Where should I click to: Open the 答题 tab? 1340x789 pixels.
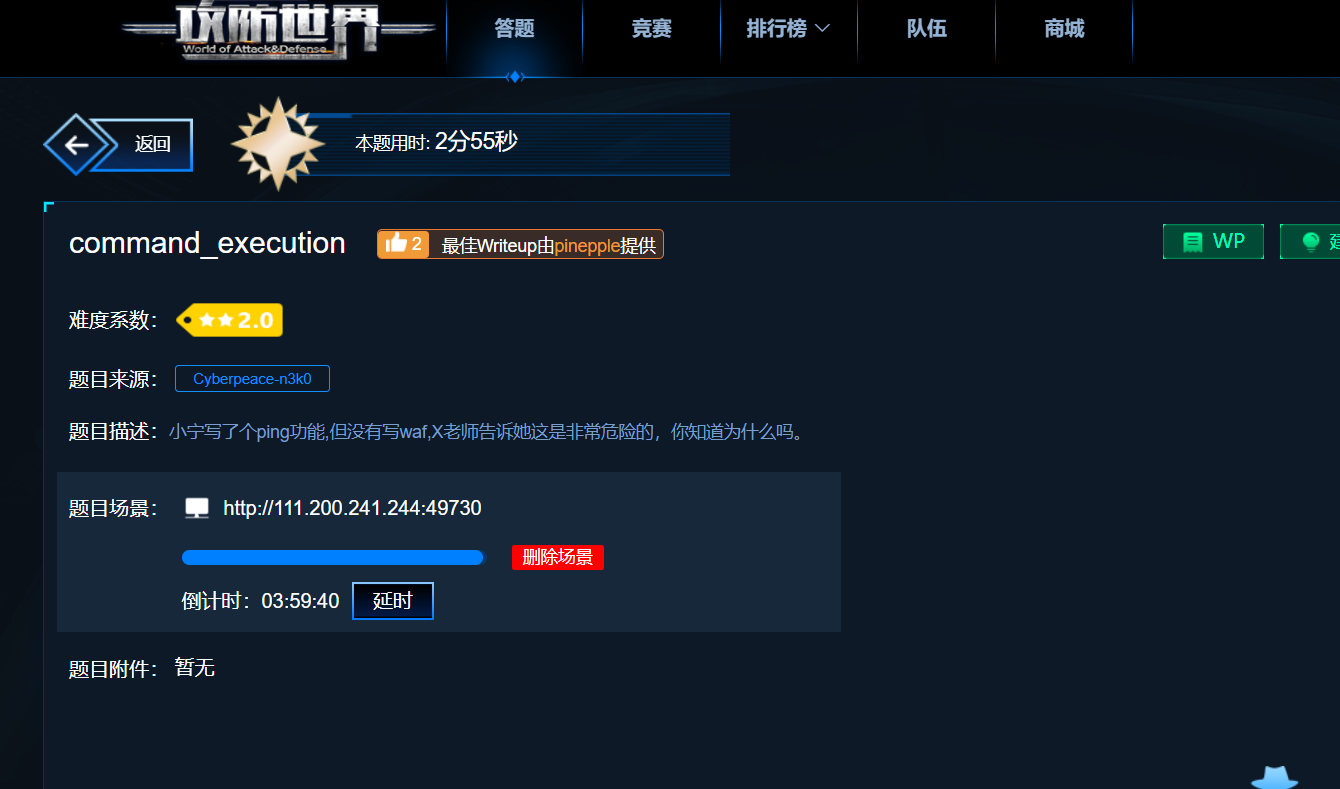(514, 29)
